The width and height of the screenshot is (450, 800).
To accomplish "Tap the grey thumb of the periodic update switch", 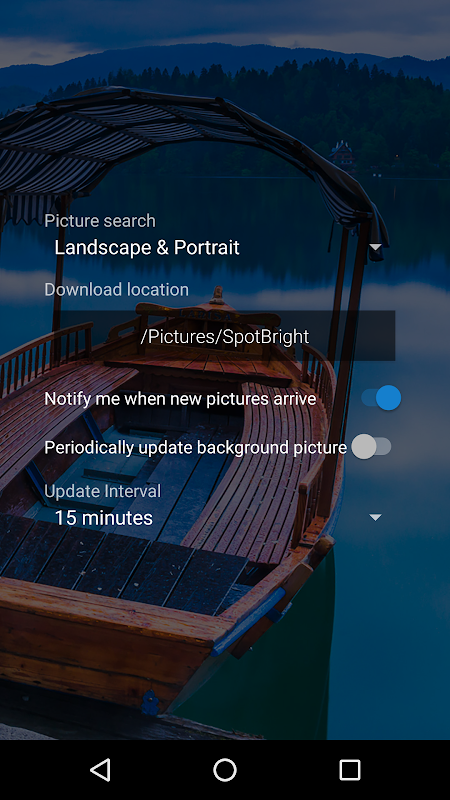I will (x=364, y=447).
